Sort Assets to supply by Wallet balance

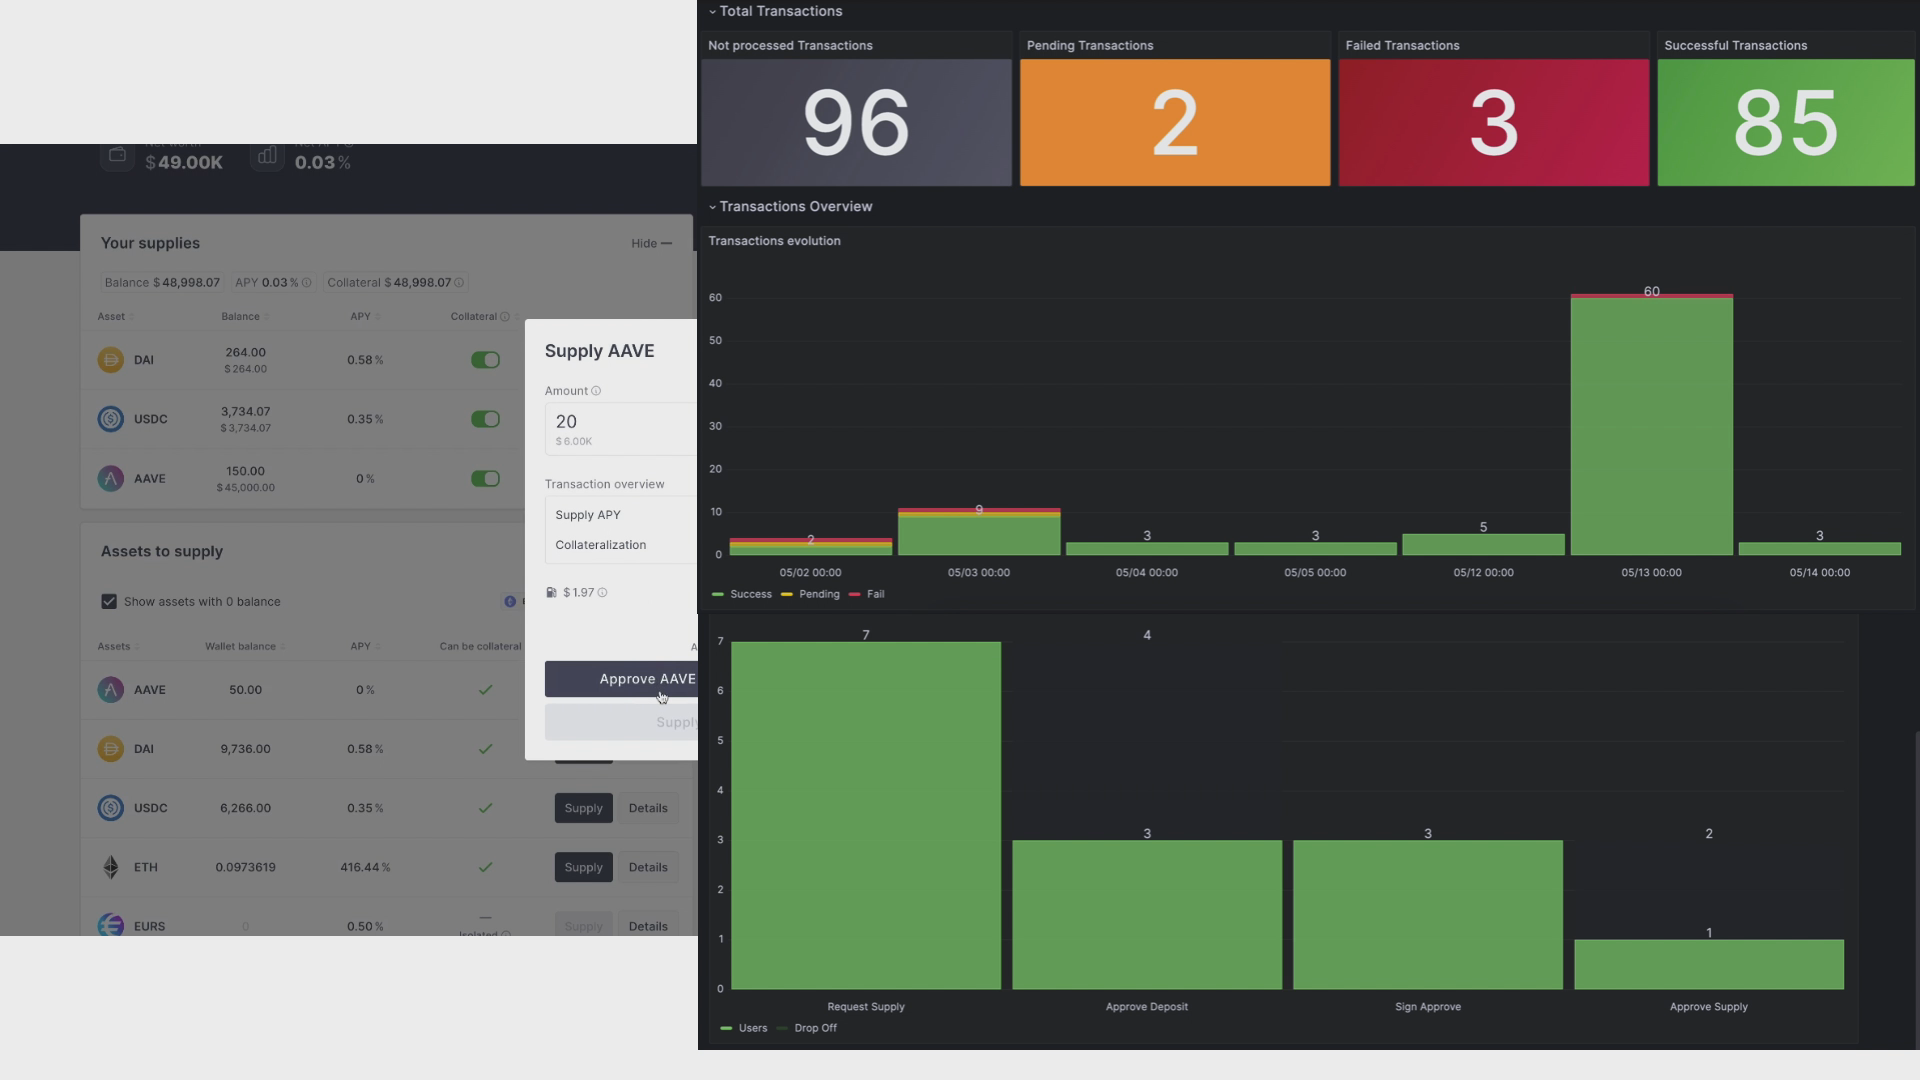click(x=245, y=647)
